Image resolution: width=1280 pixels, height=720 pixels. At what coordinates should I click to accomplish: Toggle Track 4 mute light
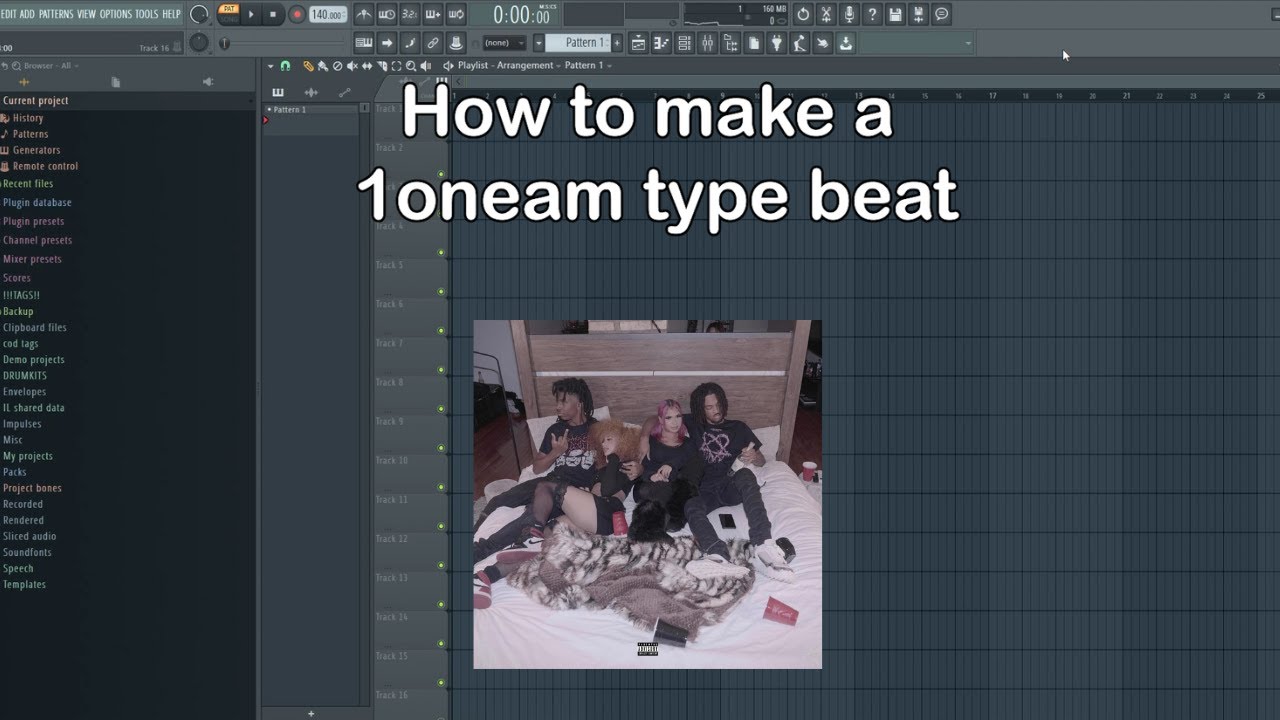coord(441,253)
